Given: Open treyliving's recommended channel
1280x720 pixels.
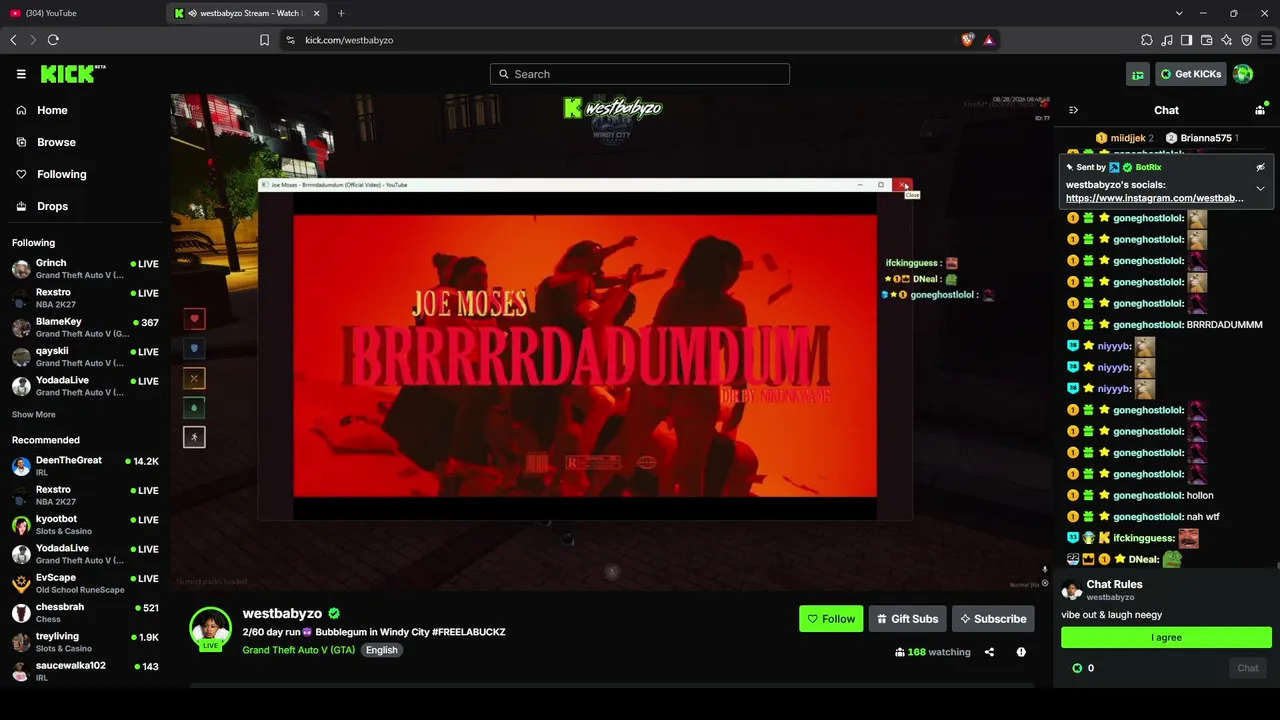Looking at the screenshot, I should [84, 642].
